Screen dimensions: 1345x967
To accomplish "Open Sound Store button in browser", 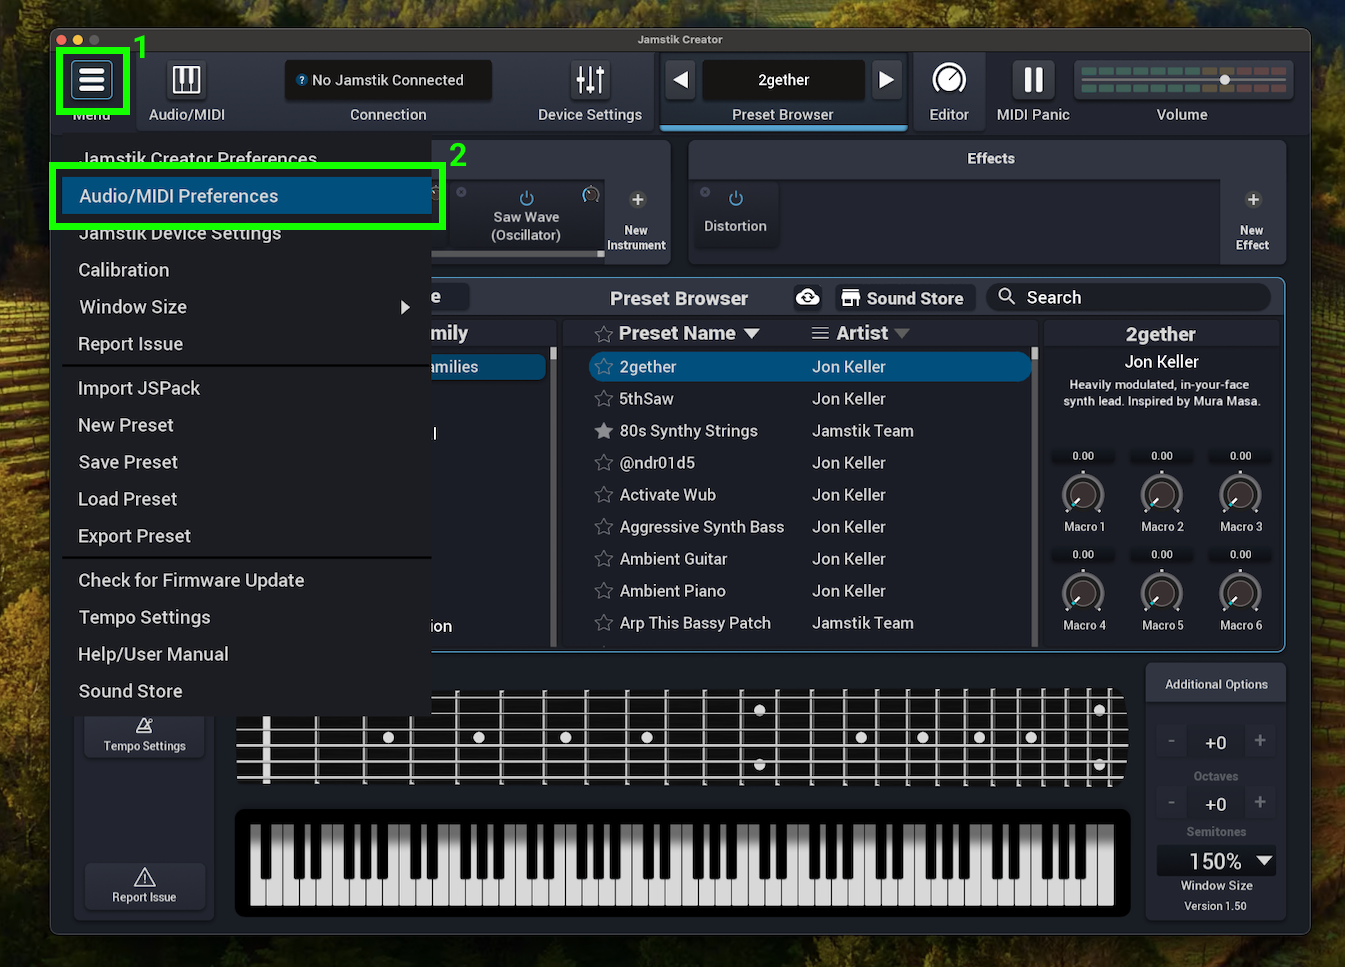I will [x=904, y=298].
